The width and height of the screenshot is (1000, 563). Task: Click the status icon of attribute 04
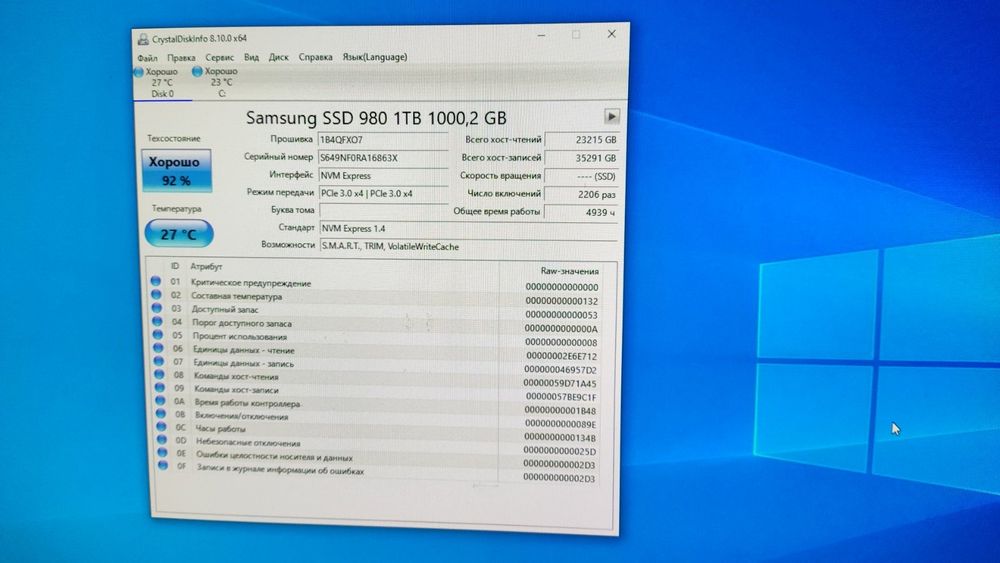(x=158, y=321)
